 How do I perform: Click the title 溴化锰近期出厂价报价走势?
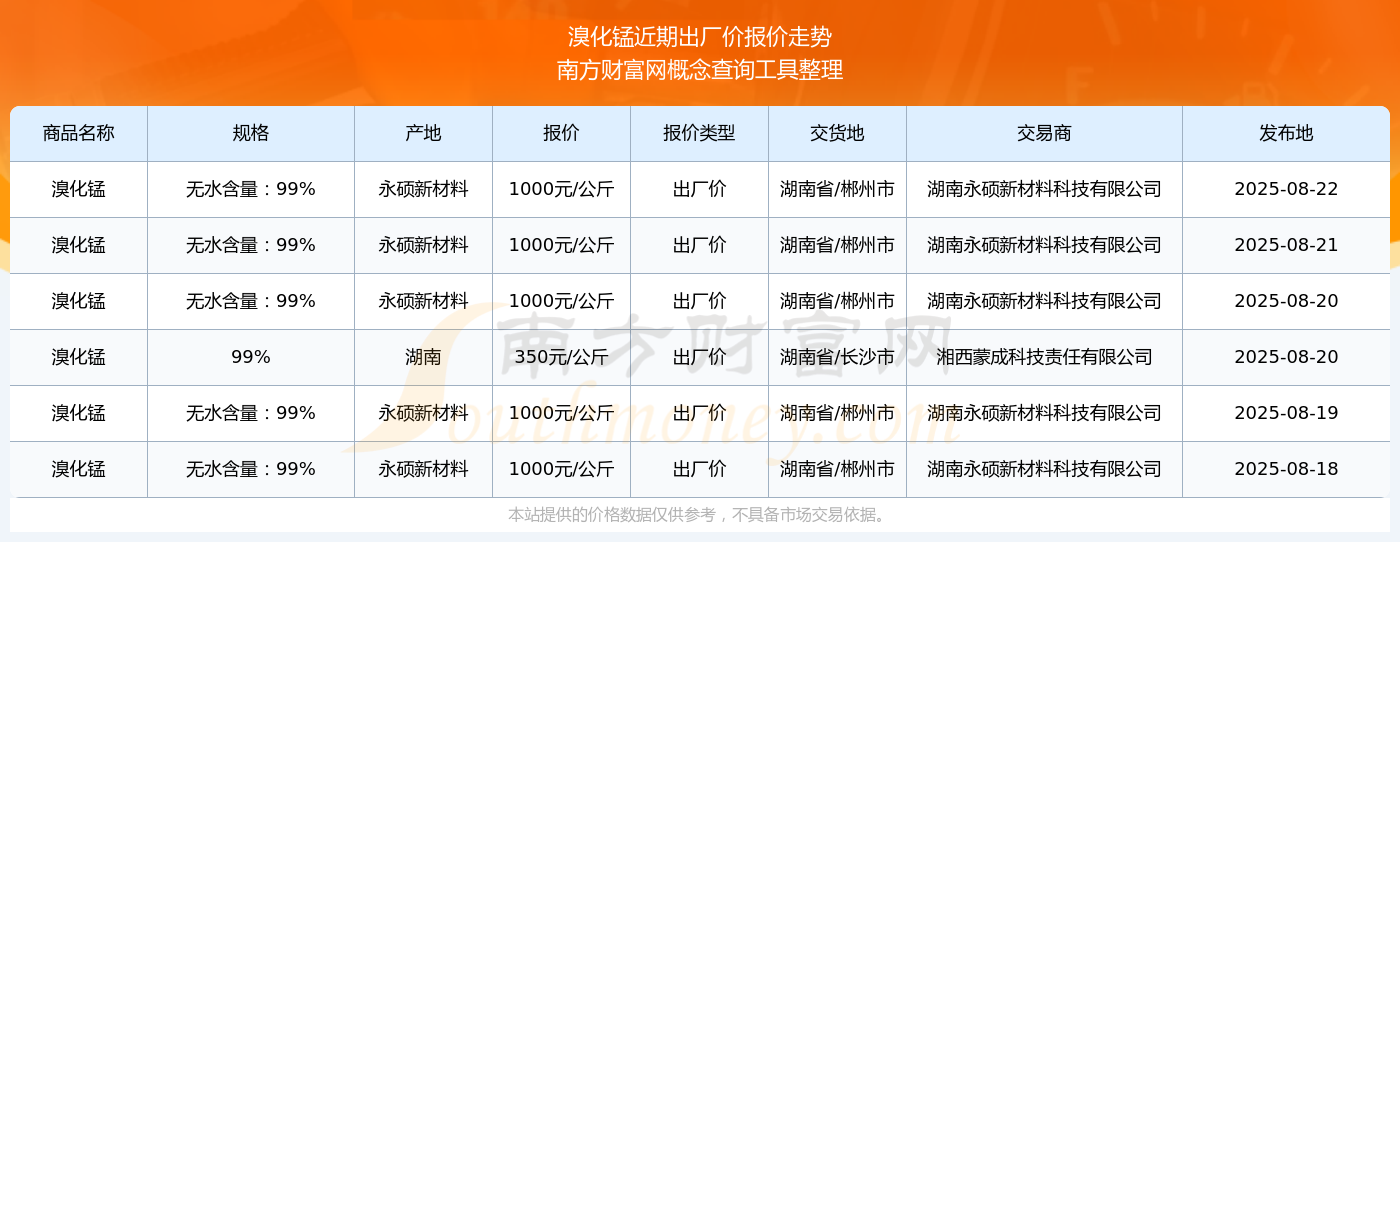(x=700, y=37)
